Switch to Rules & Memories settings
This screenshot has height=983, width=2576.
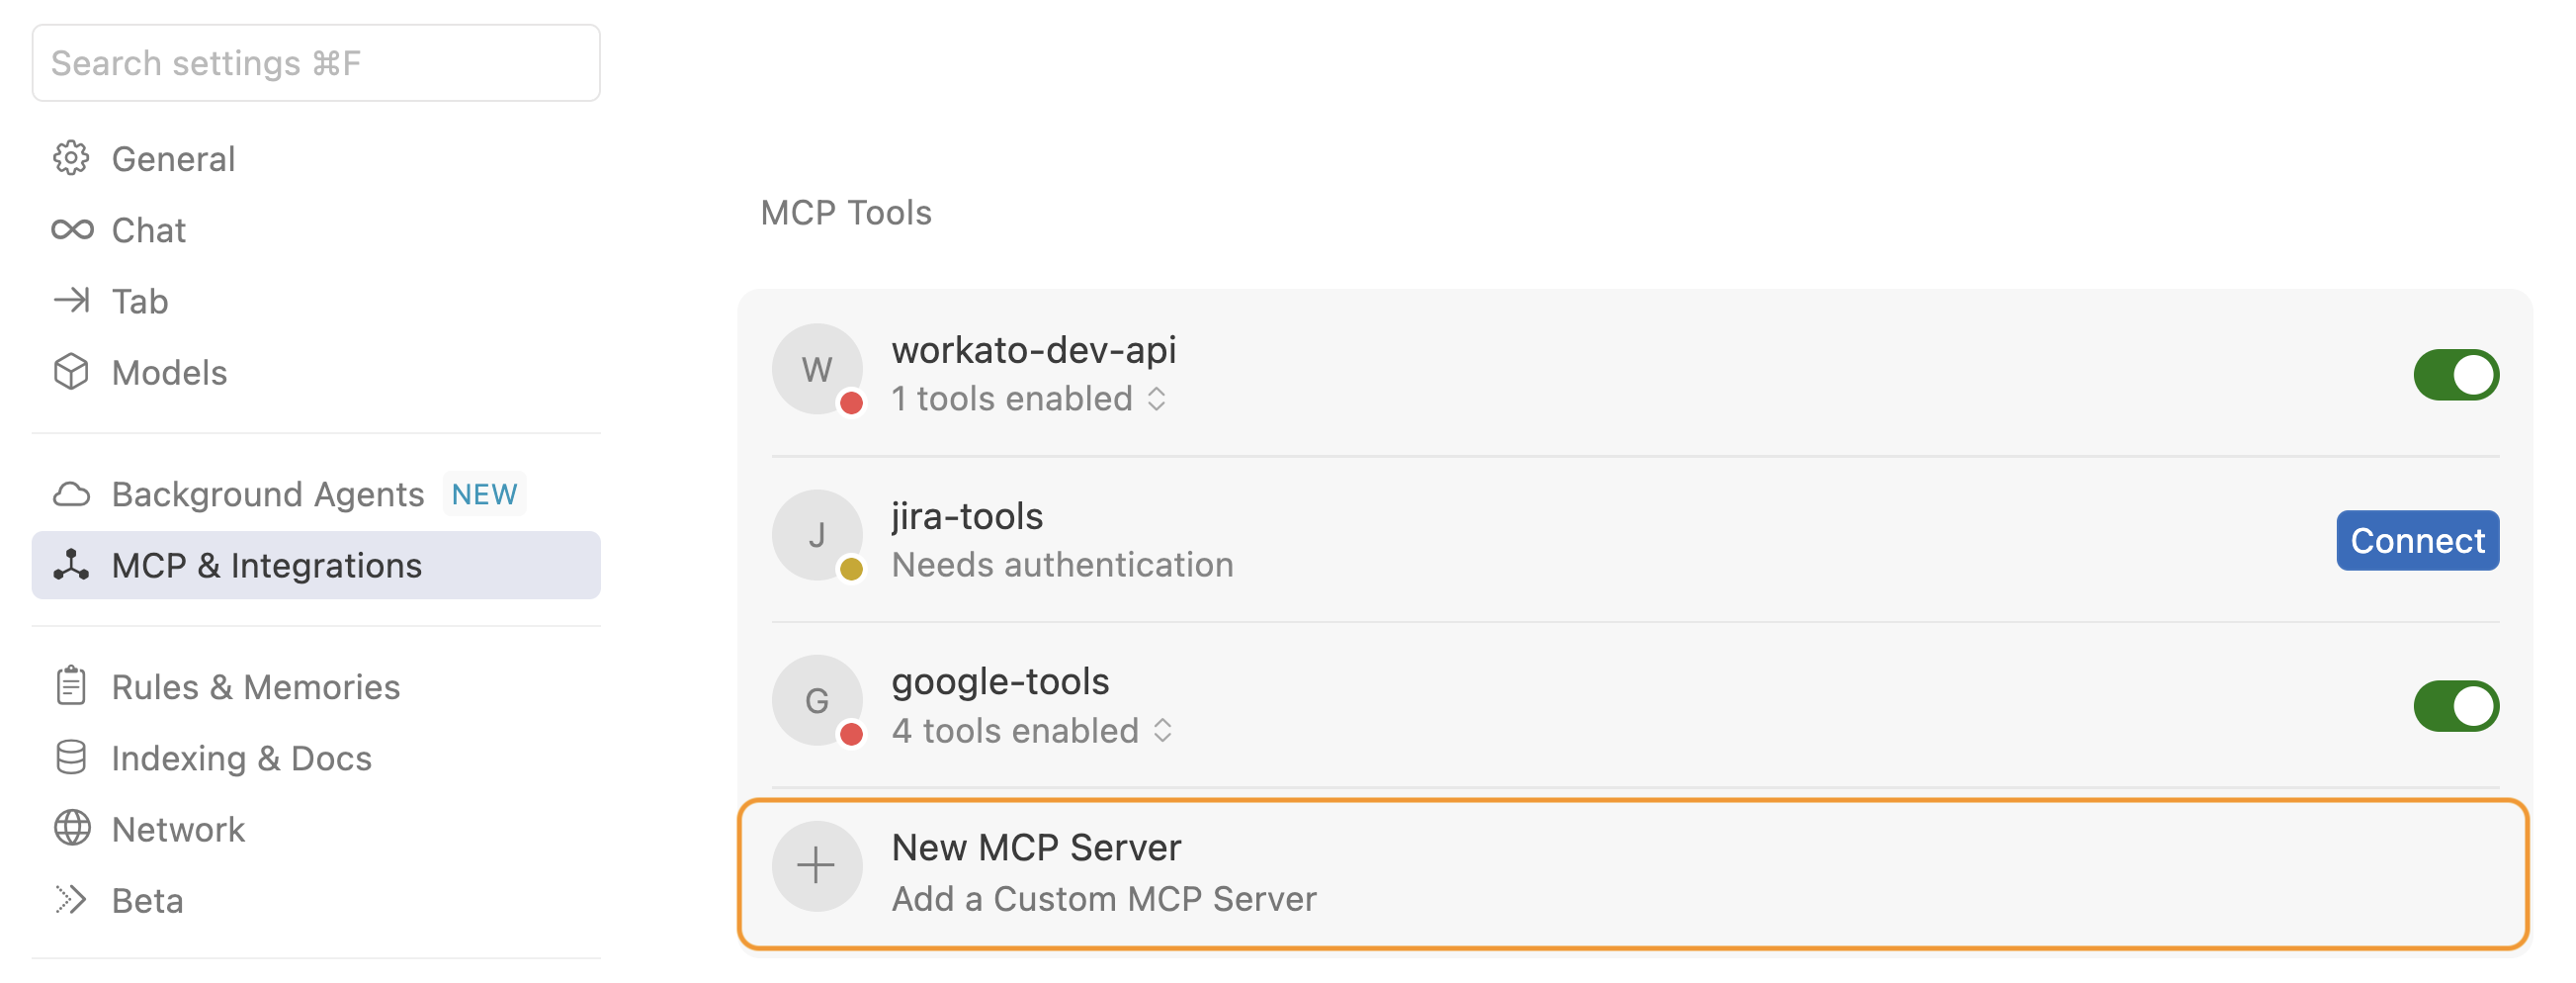point(255,686)
